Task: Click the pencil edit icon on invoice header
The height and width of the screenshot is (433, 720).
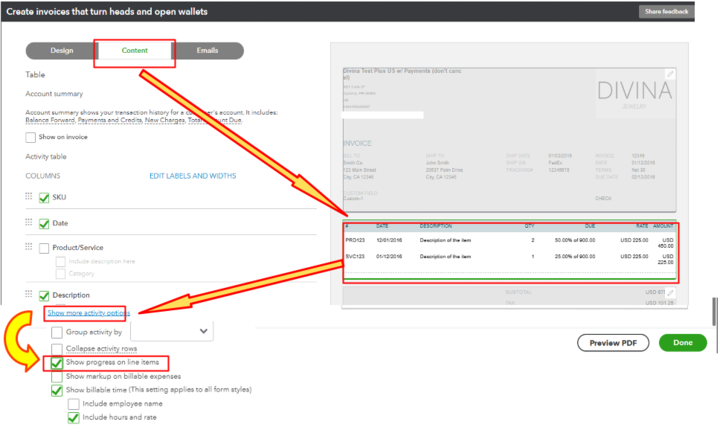Action: click(670, 74)
